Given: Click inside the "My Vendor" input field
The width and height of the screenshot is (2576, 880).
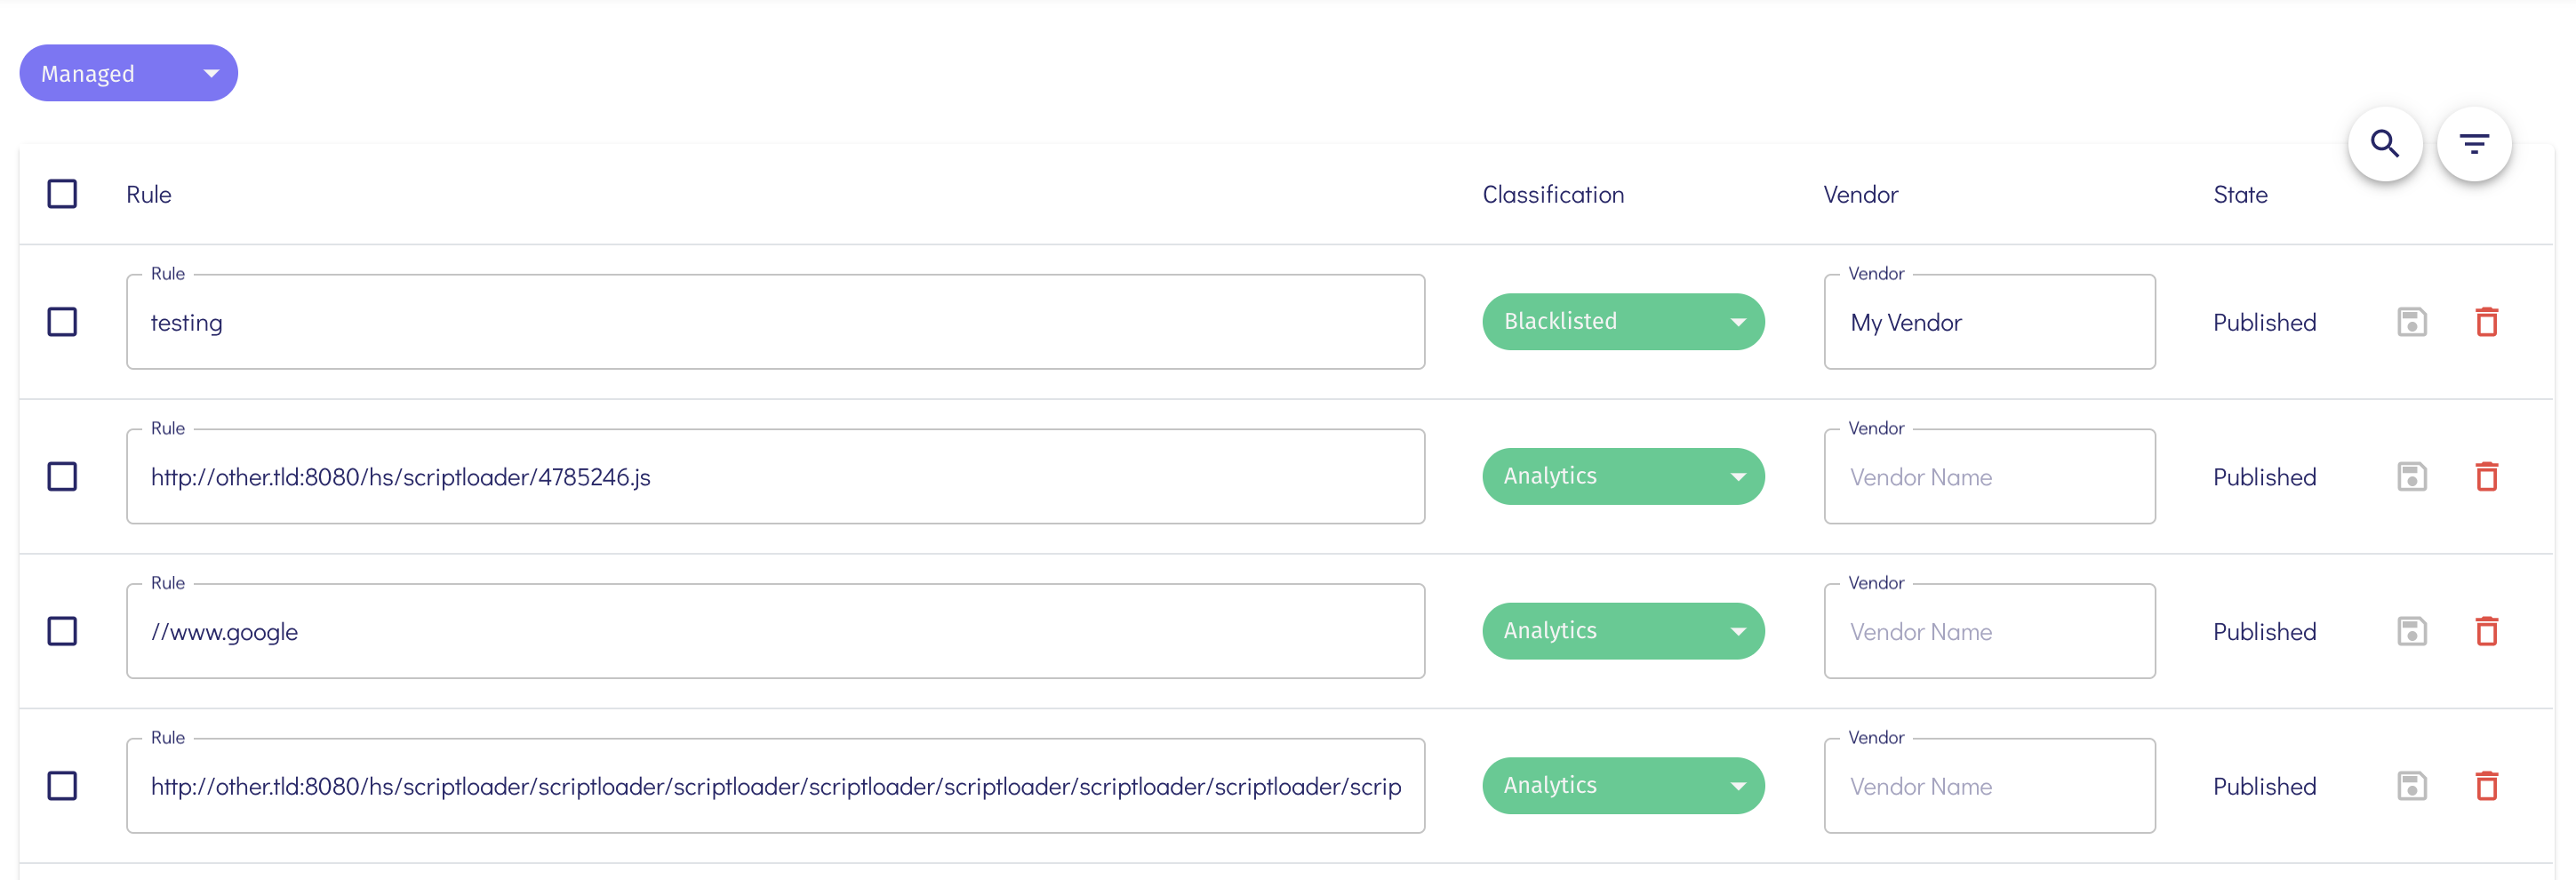Looking at the screenshot, I should click(1988, 321).
